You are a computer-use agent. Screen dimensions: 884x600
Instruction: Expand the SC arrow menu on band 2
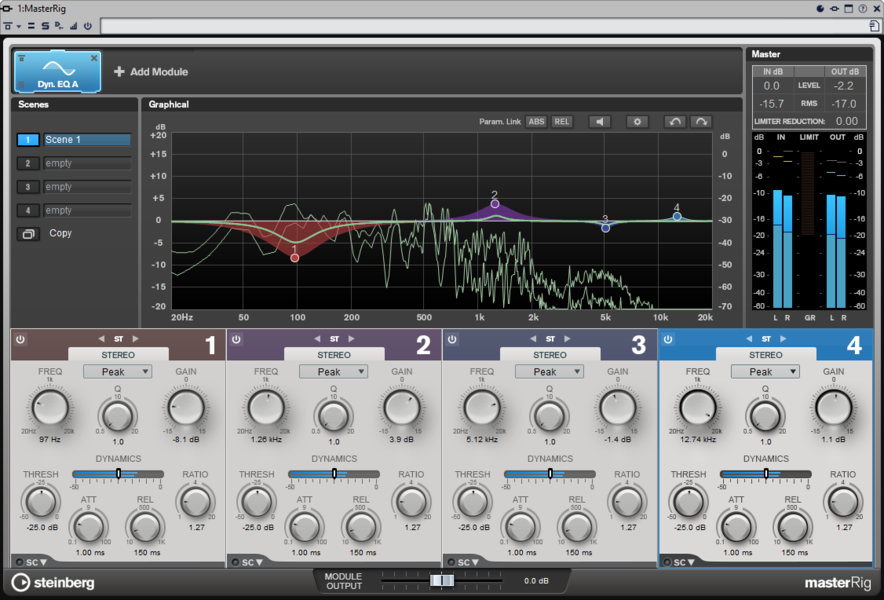pyautogui.click(x=259, y=562)
